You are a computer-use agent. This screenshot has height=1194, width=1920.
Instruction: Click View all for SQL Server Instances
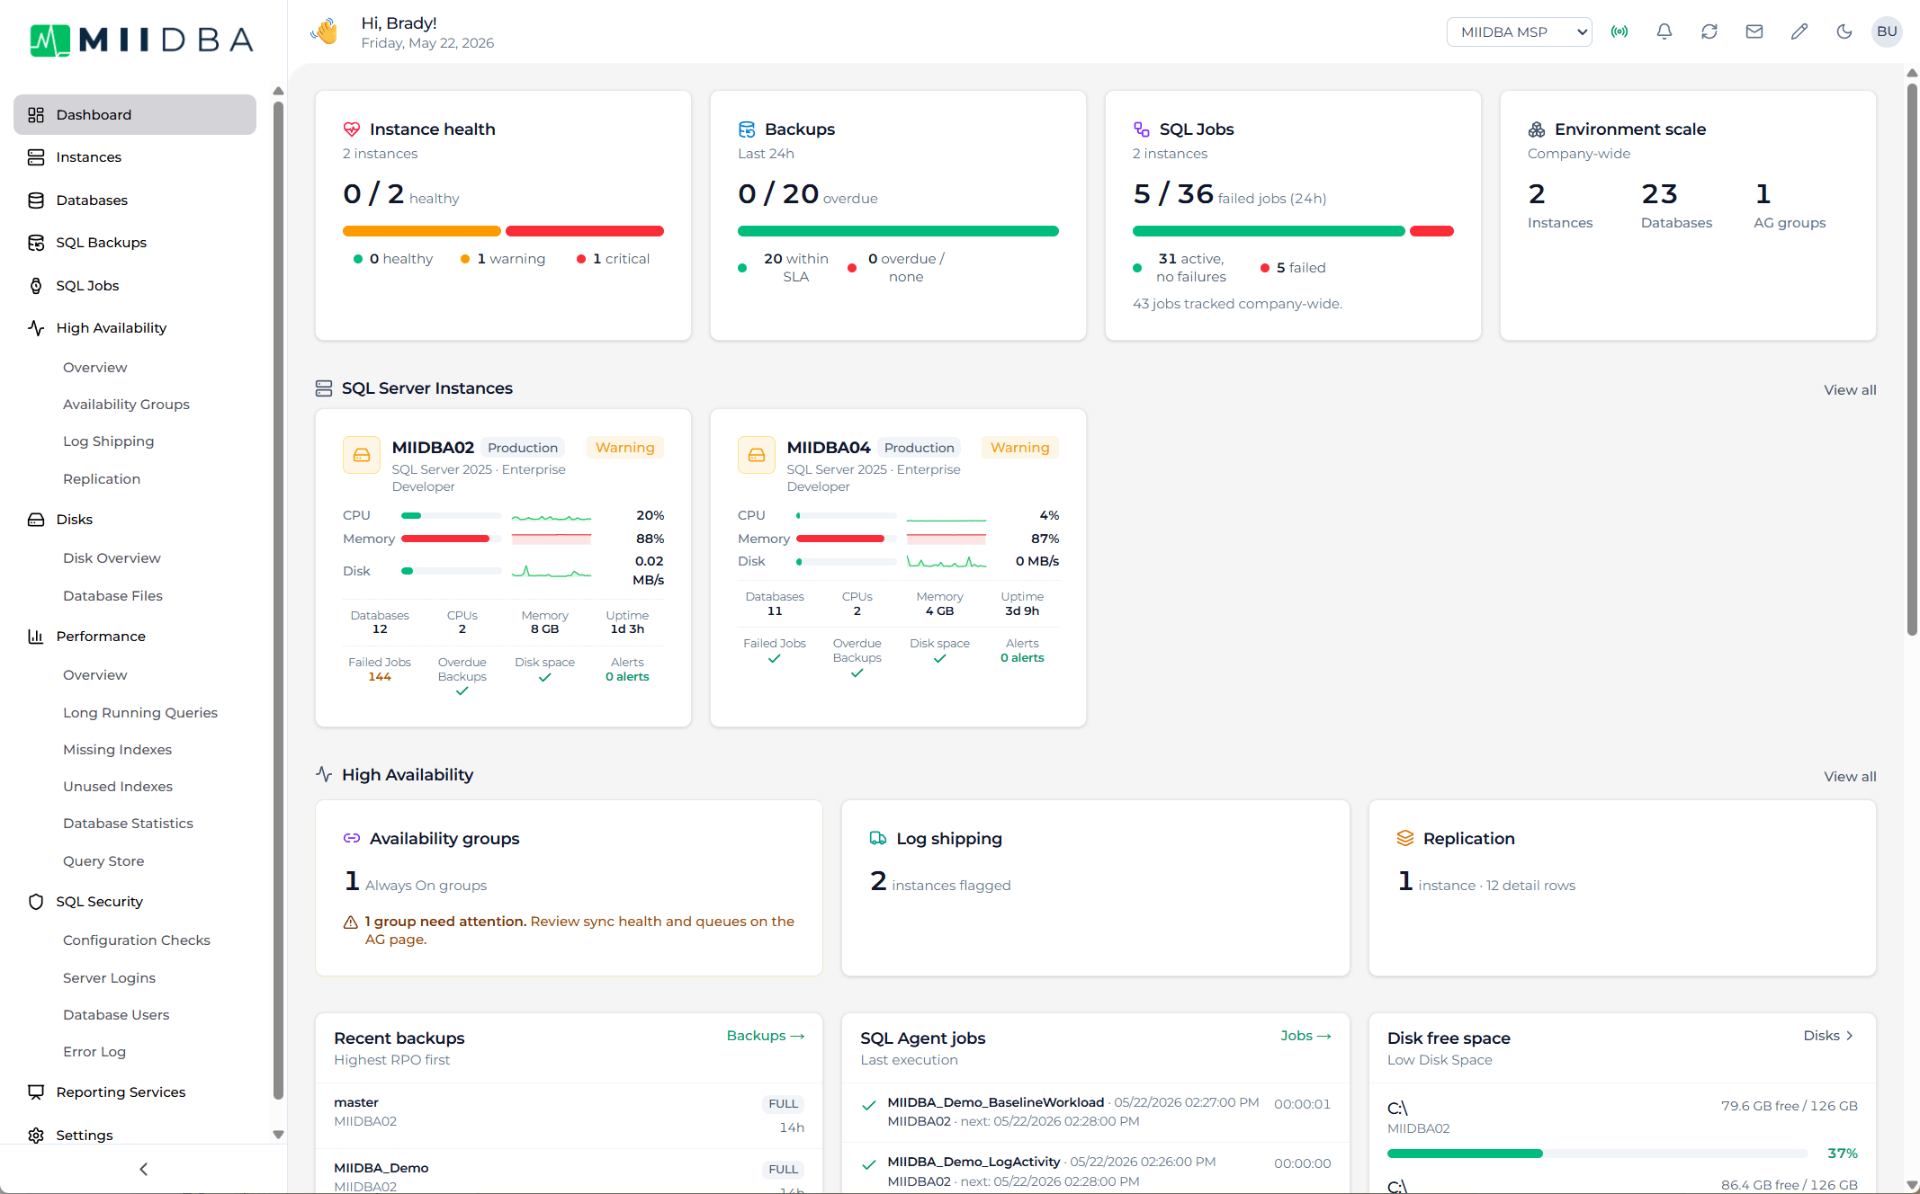tap(1849, 390)
